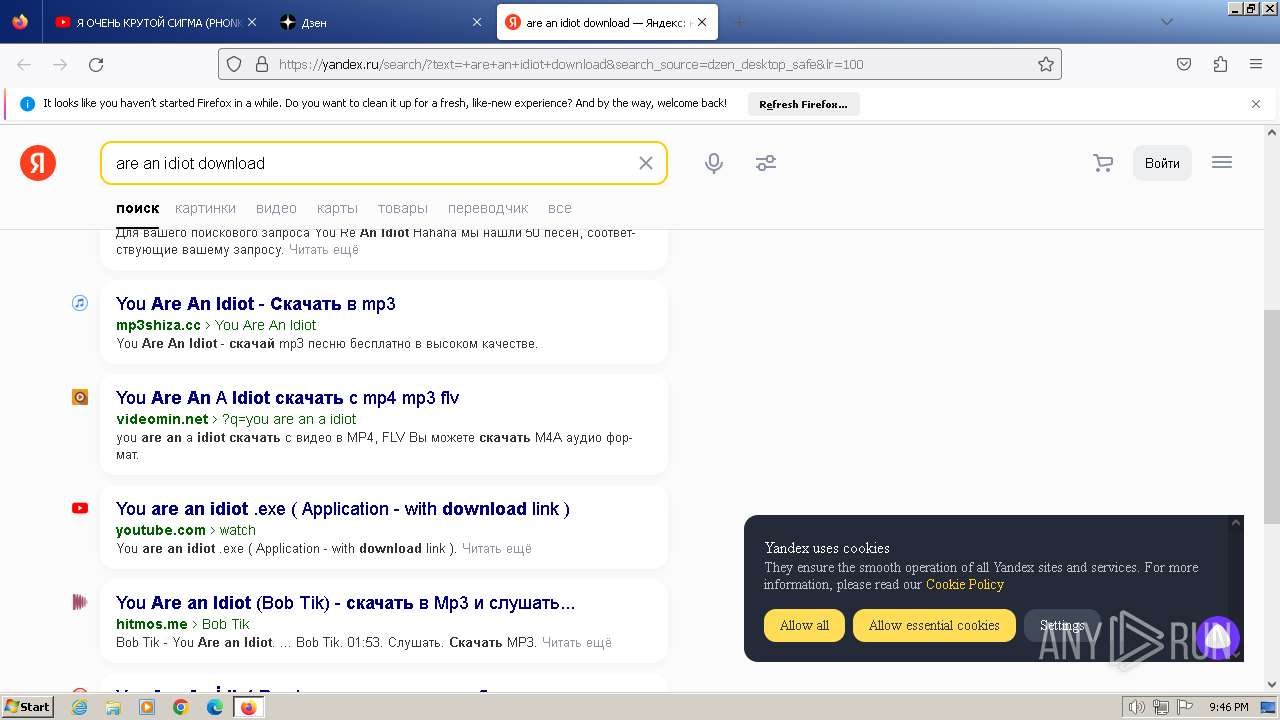Open 'You are an idiot .exe' YouTube result

click(343, 509)
